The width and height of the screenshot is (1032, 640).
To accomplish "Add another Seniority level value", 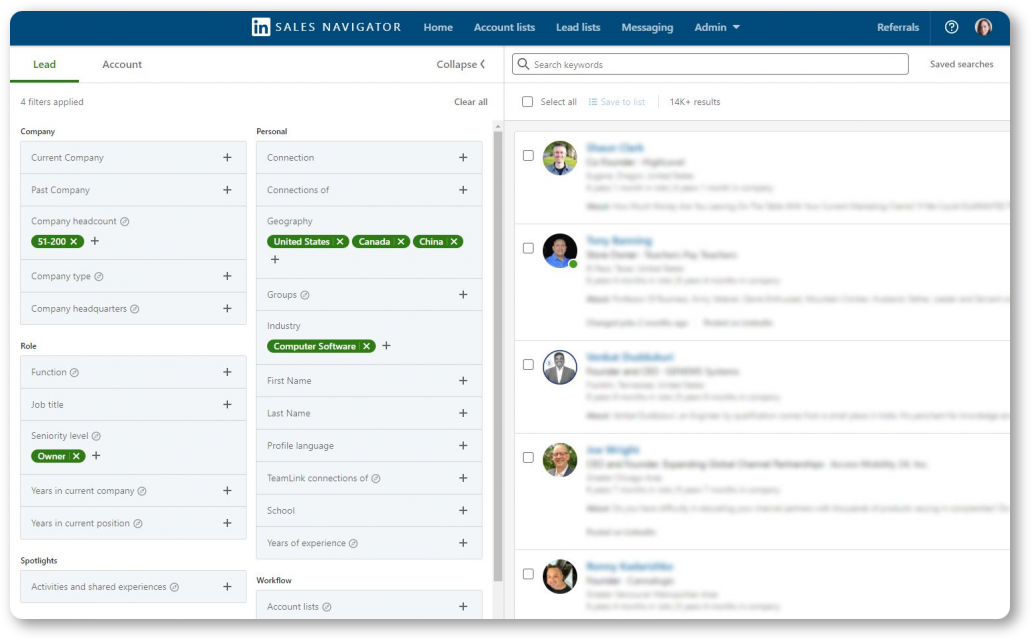I will 96,456.
